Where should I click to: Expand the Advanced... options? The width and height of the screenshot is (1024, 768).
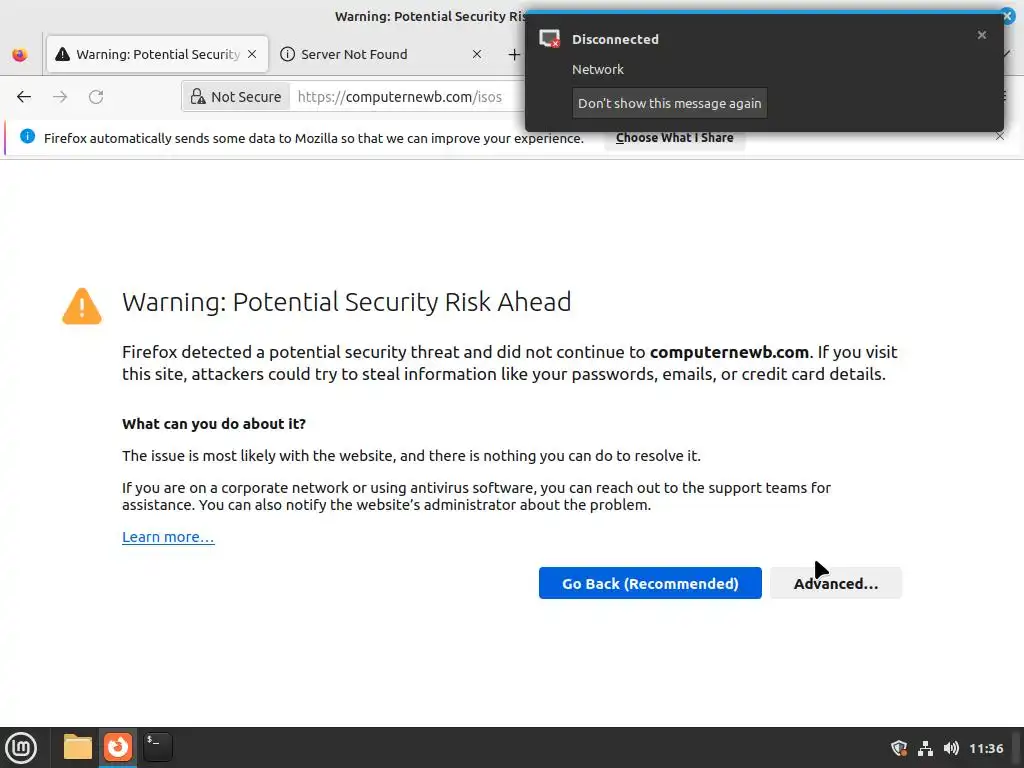835,583
